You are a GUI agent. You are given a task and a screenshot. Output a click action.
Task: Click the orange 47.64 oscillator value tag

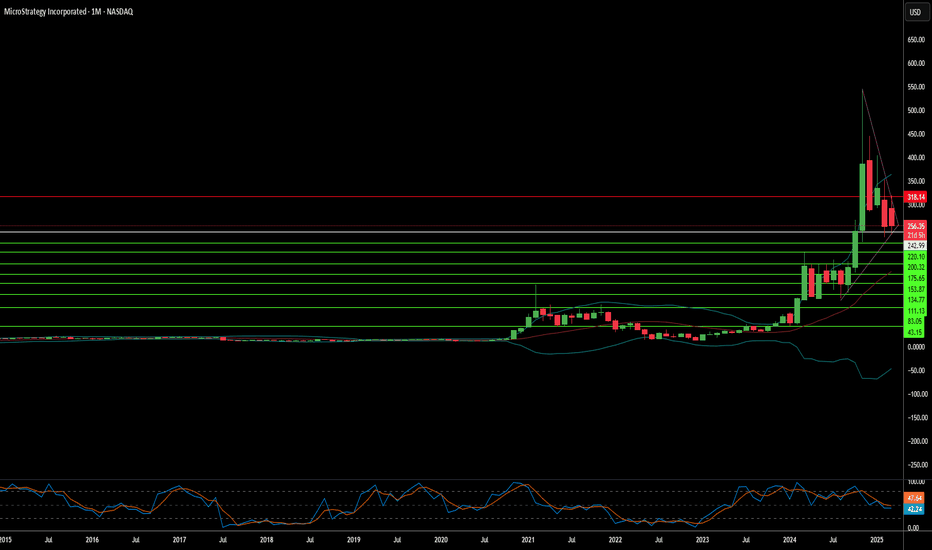pos(914,498)
